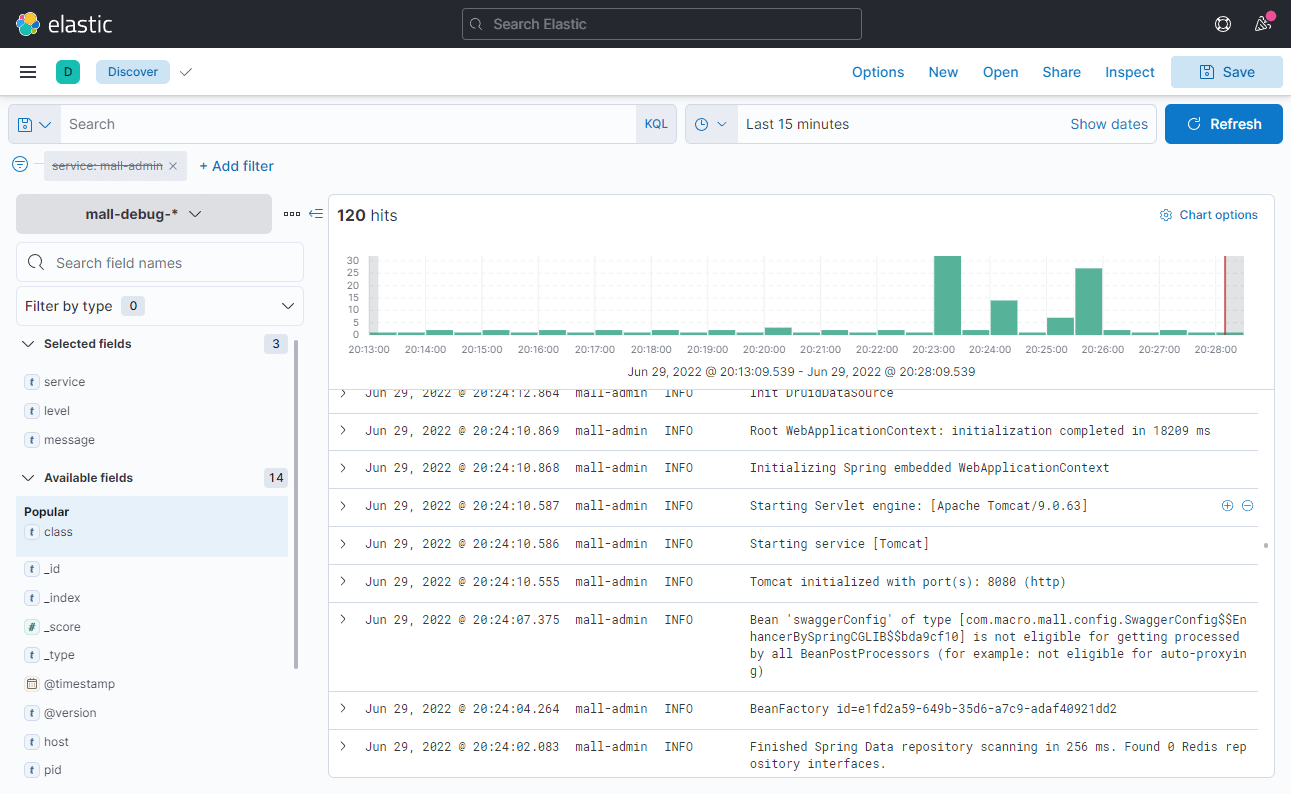Open the date quick menu clock icon
The image size is (1291, 794).
click(x=711, y=124)
